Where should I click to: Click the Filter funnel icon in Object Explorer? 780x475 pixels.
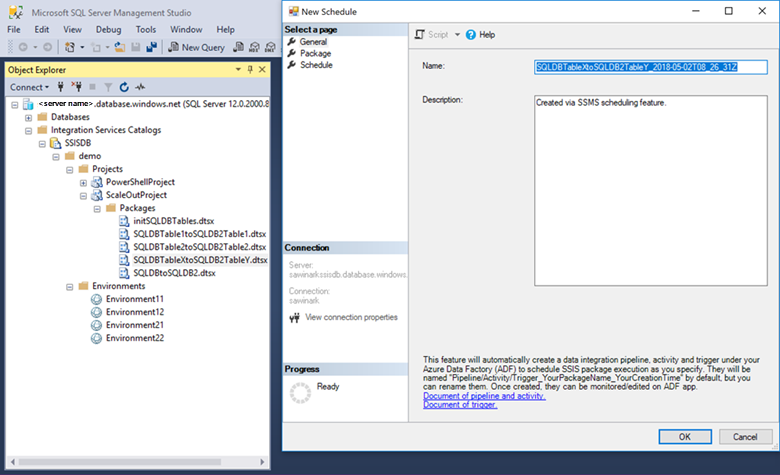tap(108, 88)
